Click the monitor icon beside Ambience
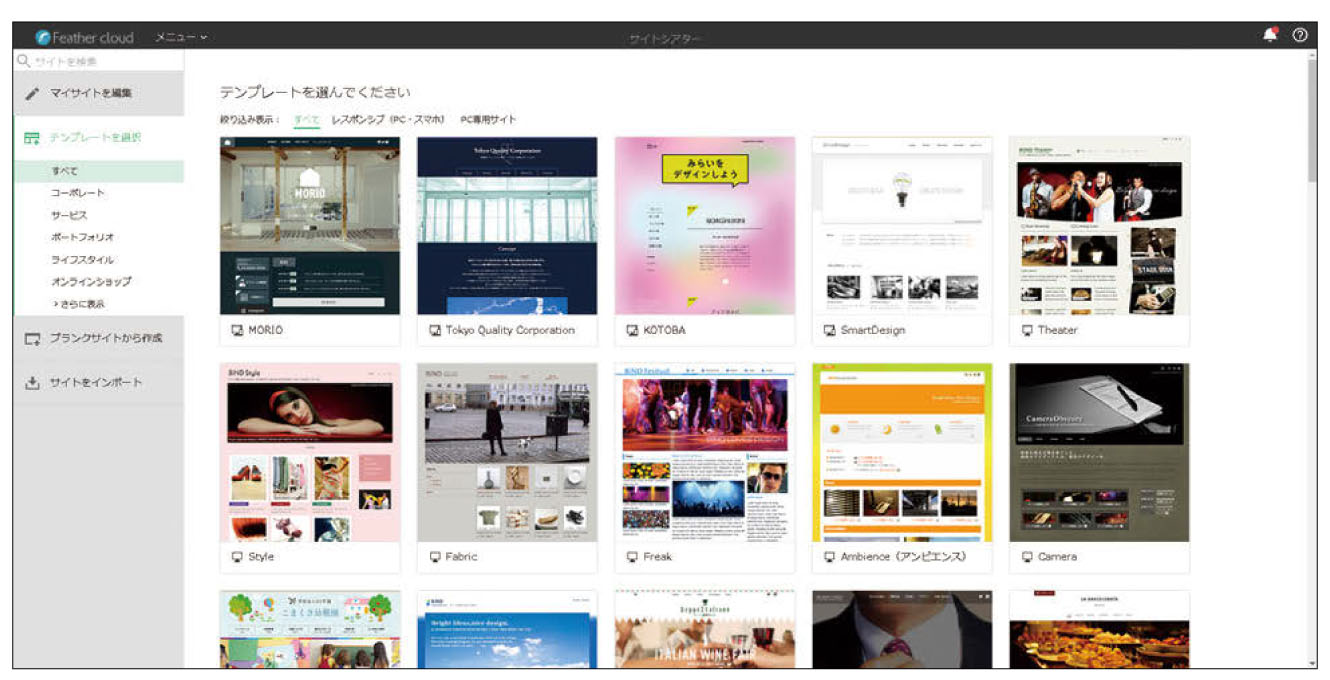The width and height of the screenshot is (1330, 680). 830,557
